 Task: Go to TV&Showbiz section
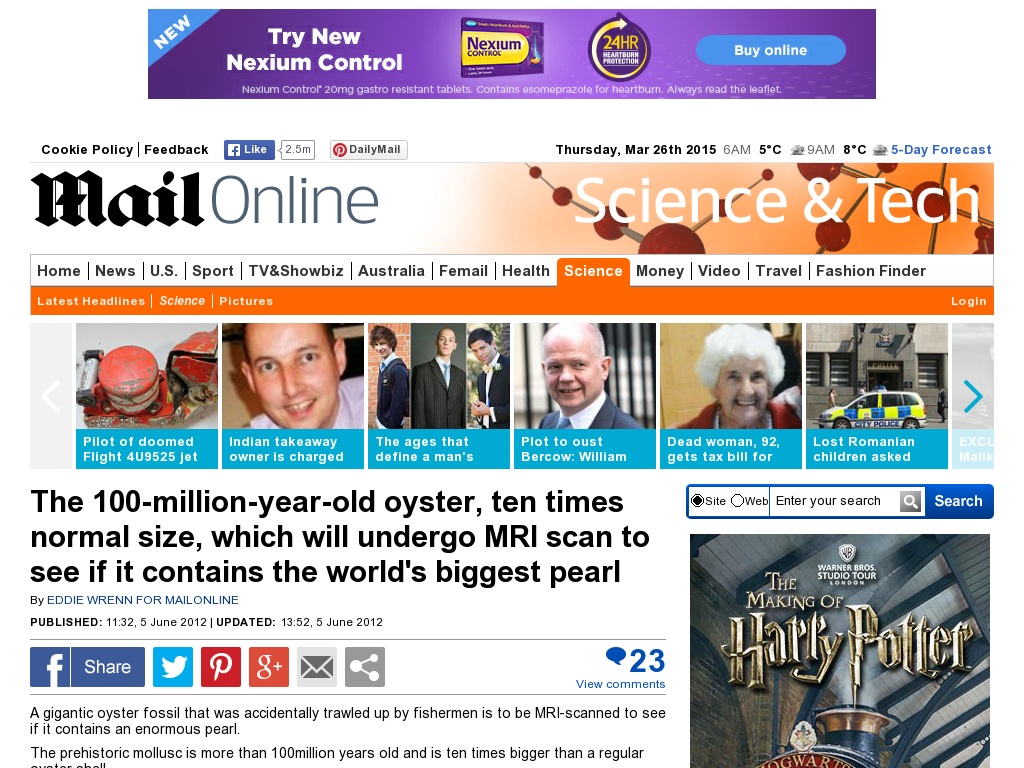296,271
